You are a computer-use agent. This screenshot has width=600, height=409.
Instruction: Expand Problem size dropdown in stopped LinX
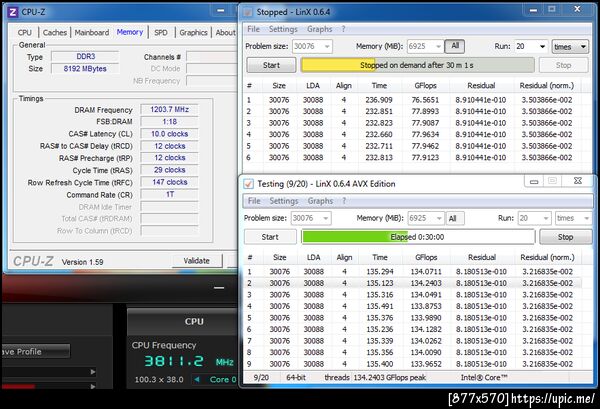pyautogui.click(x=327, y=46)
